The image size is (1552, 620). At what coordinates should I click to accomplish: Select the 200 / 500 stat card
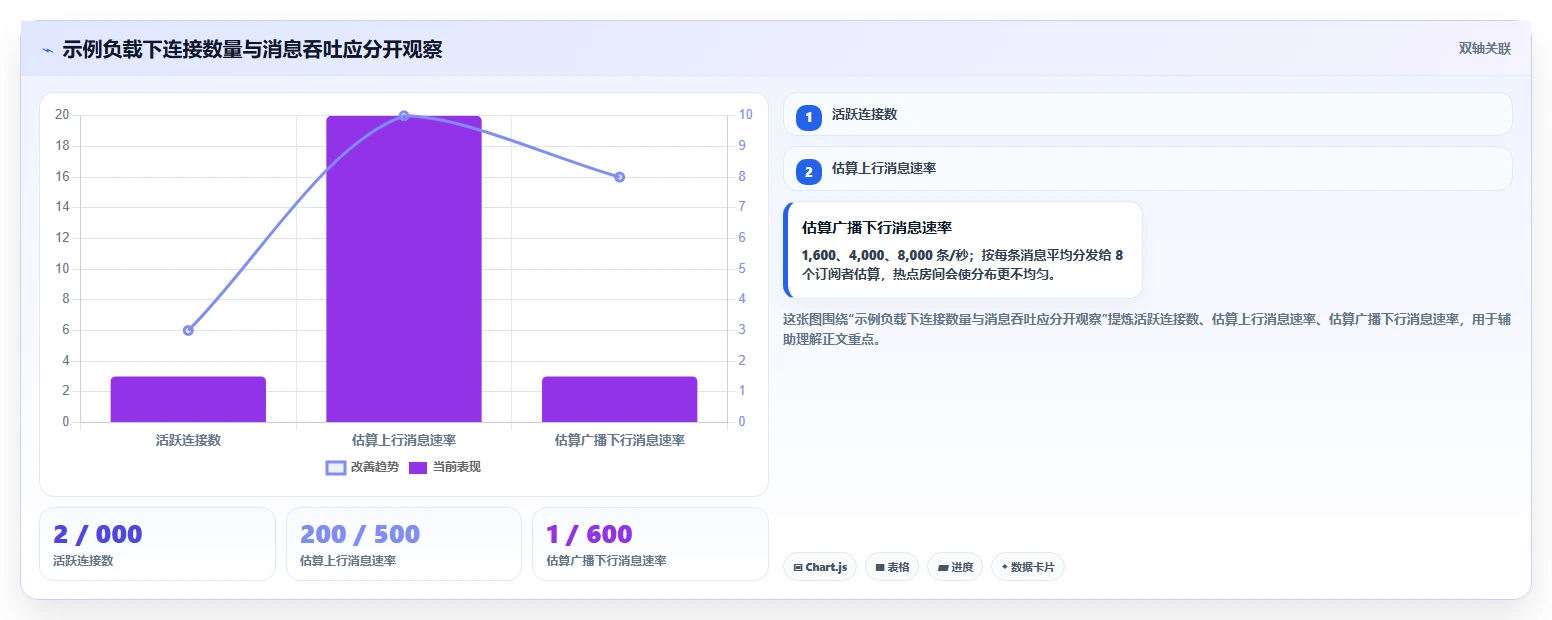pyautogui.click(x=403, y=544)
